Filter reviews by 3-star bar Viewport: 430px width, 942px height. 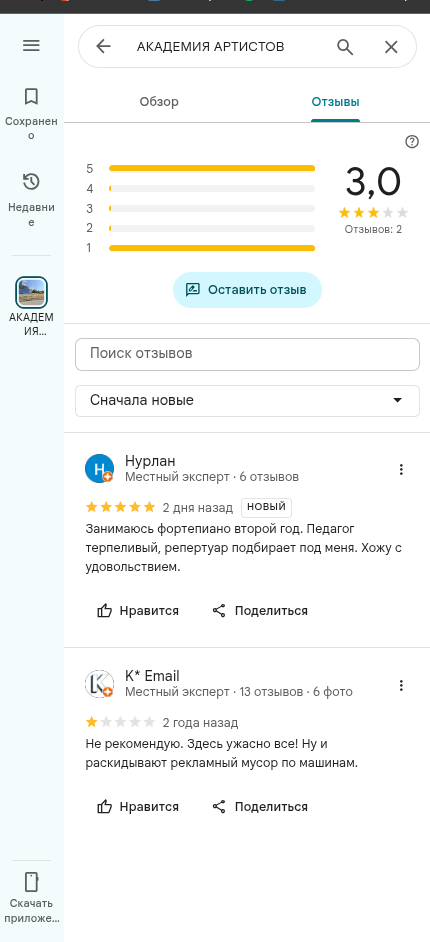(x=201, y=208)
